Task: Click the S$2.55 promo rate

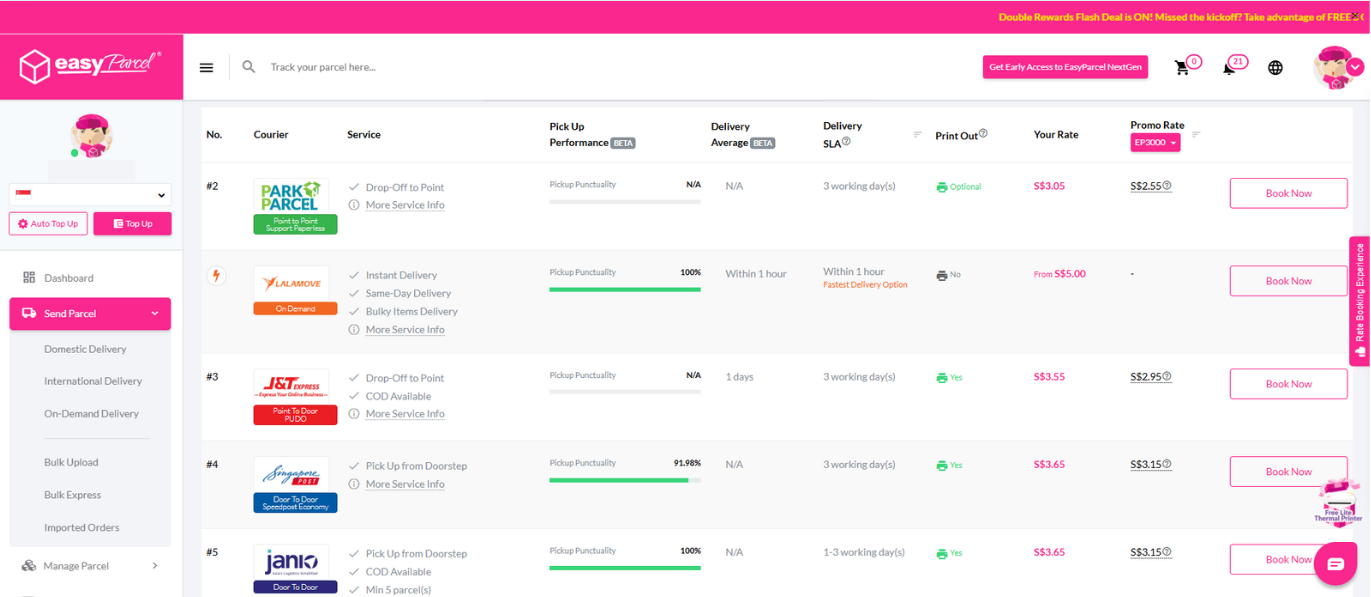Action: coord(1146,186)
